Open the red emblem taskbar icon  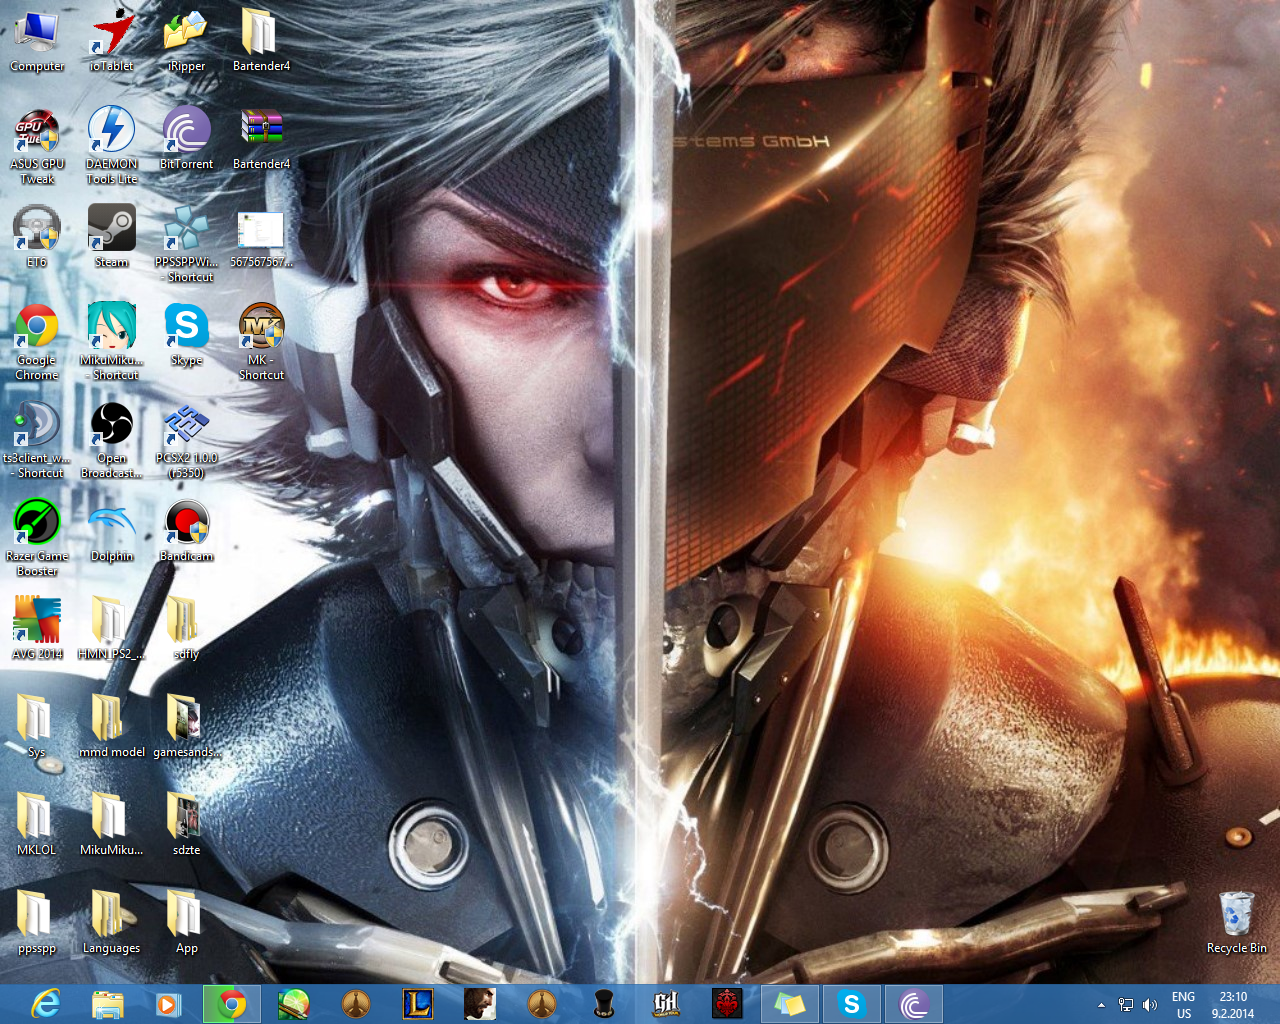pos(727,1004)
